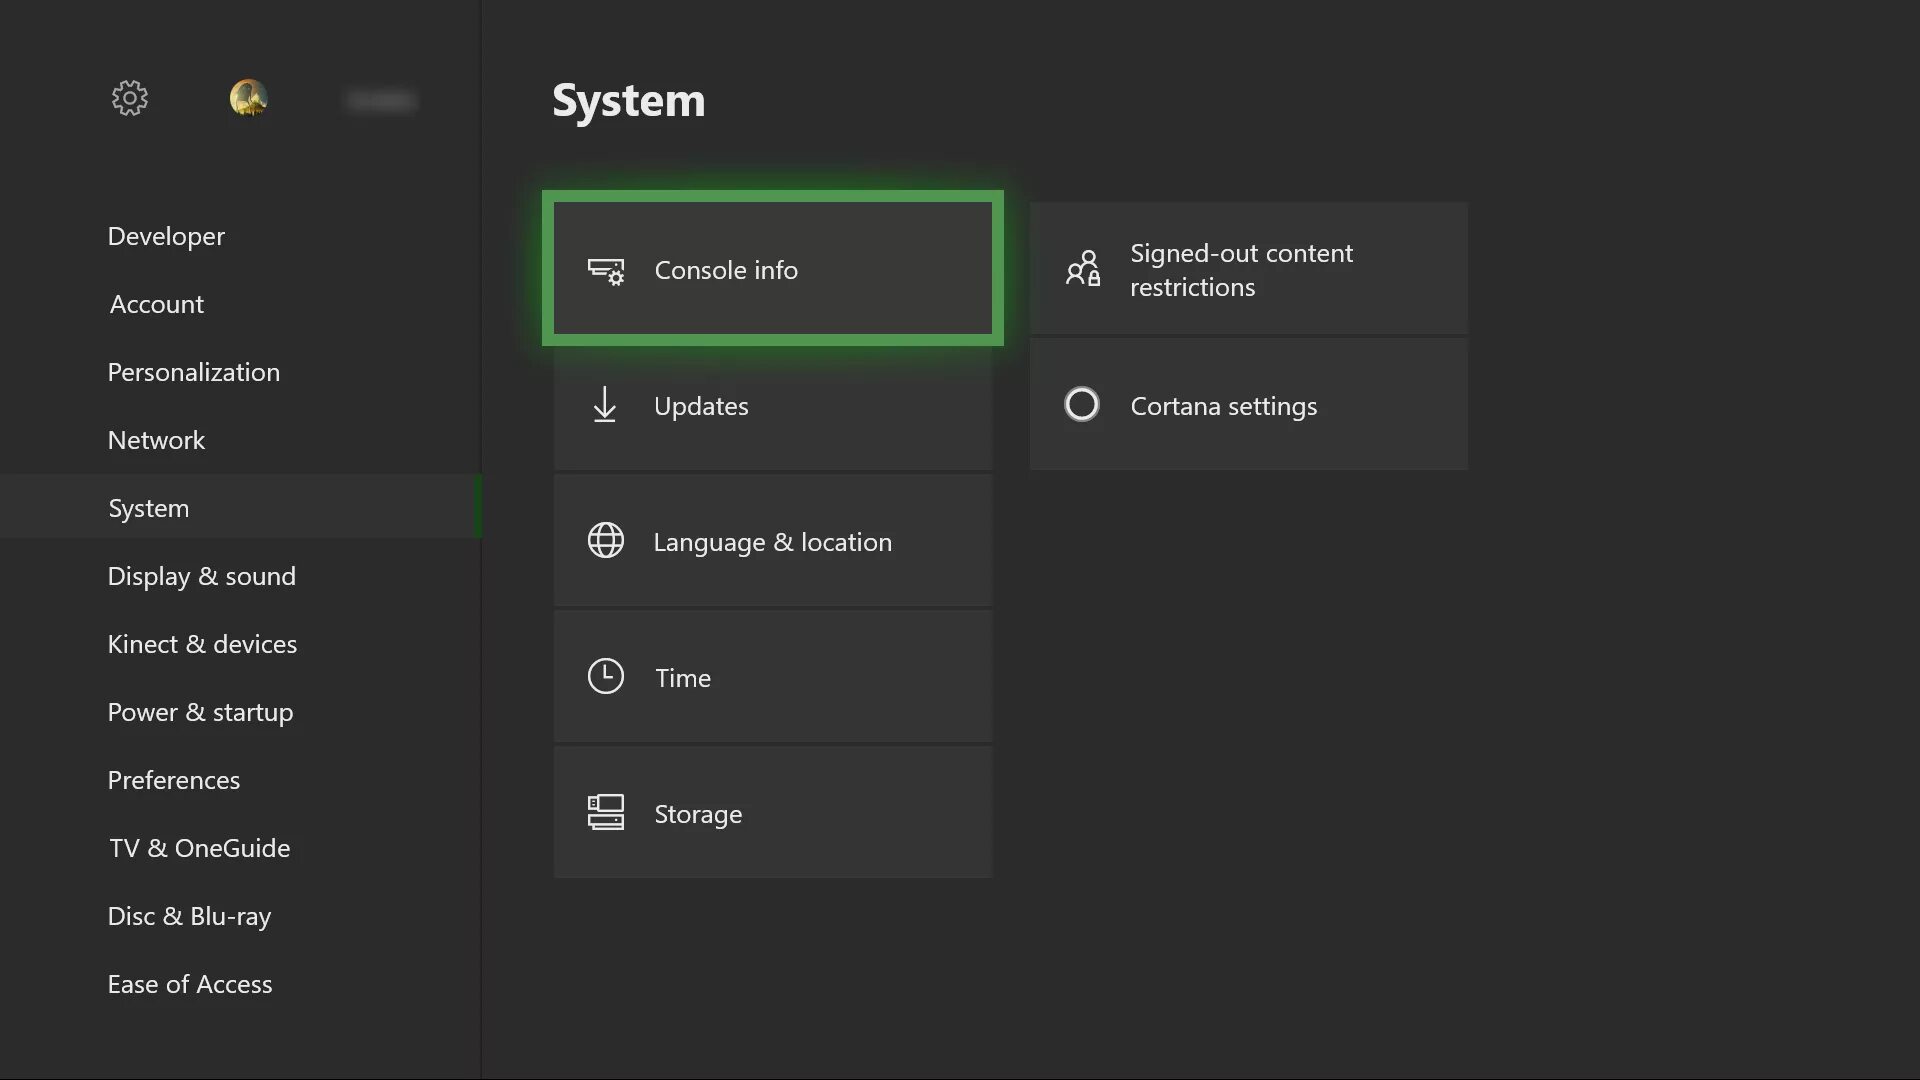Screen dimensions: 1920x1080
Task: Open Kinect & devices settings
Action: [203, 644]
